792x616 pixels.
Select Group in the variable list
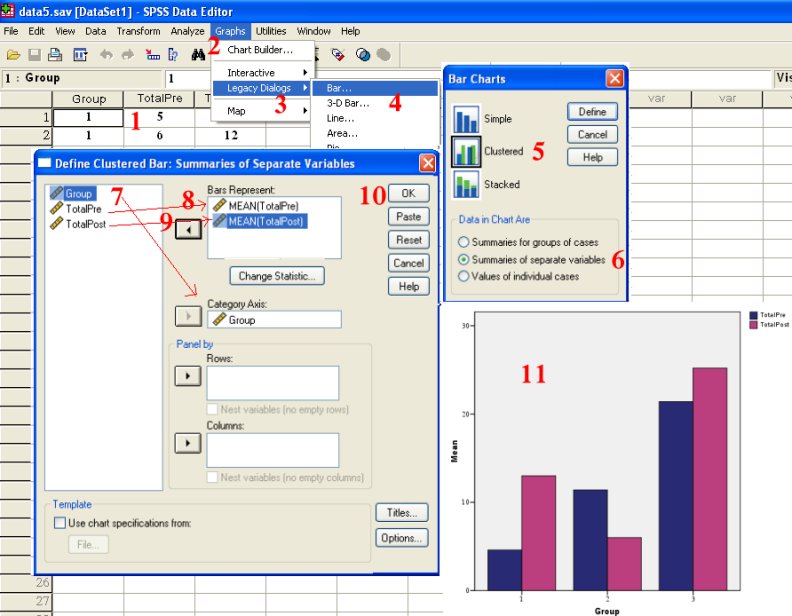pos(72,193)
